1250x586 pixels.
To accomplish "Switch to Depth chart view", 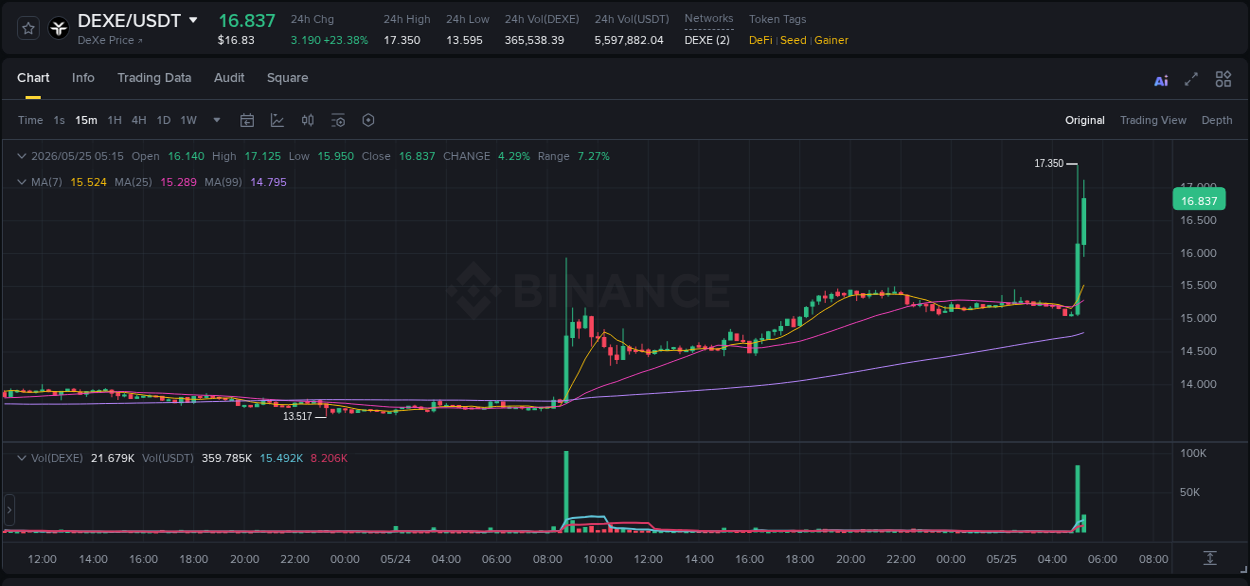I will (x=1217, y=120).
